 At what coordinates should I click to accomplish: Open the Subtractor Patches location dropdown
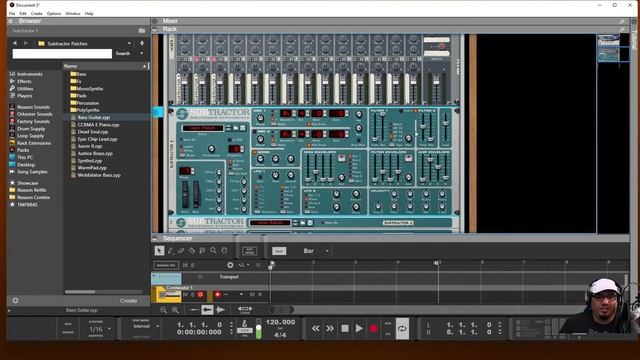[129, 43]
